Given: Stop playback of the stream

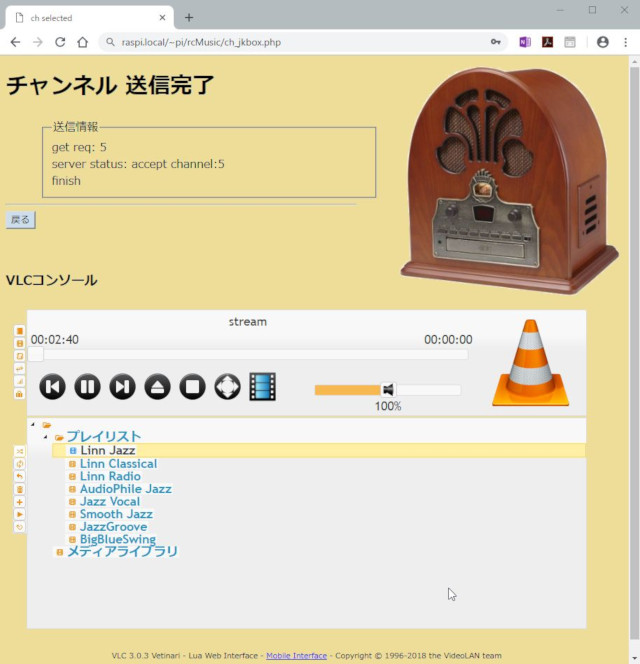Looking at the screenshot, I should pos(193,387).
